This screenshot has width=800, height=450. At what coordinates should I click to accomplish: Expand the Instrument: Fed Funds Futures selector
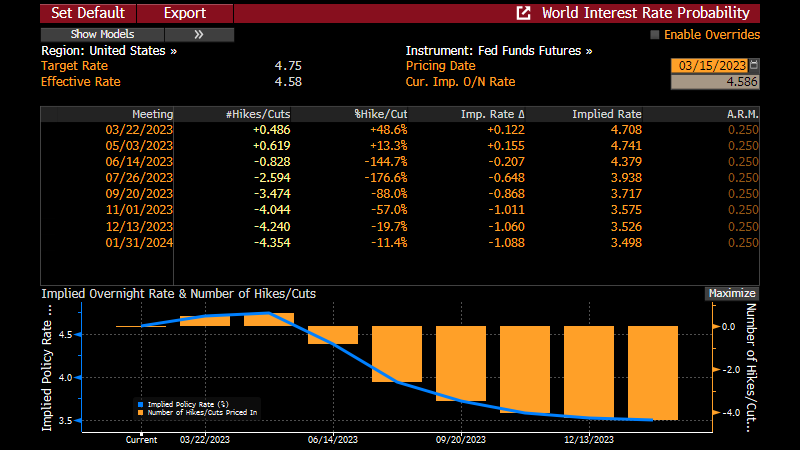[498, 50]
